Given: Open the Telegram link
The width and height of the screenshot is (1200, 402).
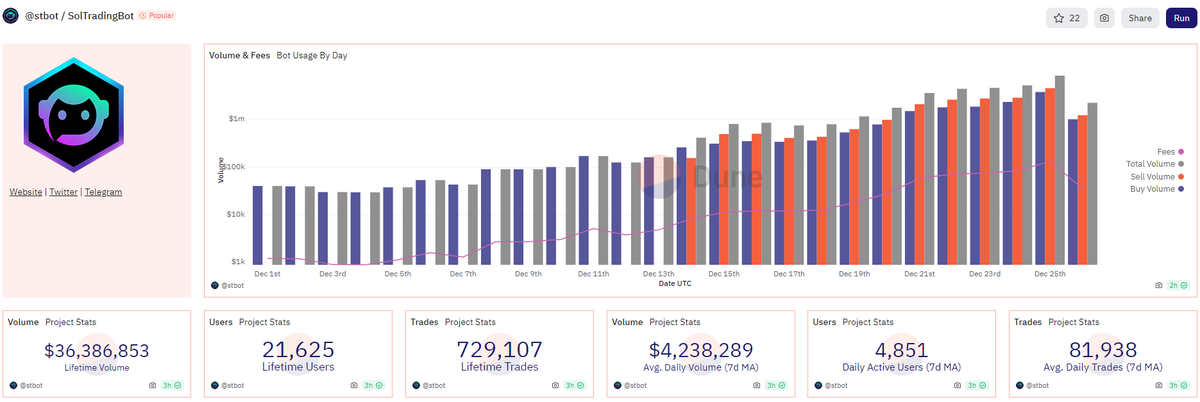Looking at the screenshot, I should point(103,192).
